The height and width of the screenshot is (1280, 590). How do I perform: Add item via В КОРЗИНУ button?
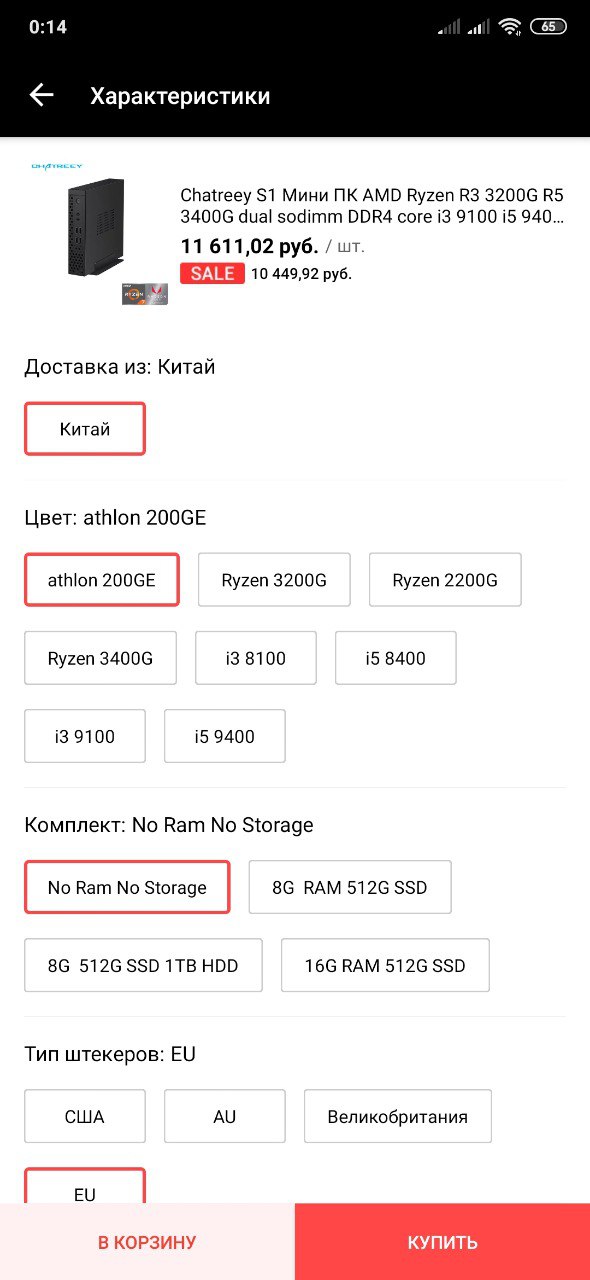[147, 1242]
